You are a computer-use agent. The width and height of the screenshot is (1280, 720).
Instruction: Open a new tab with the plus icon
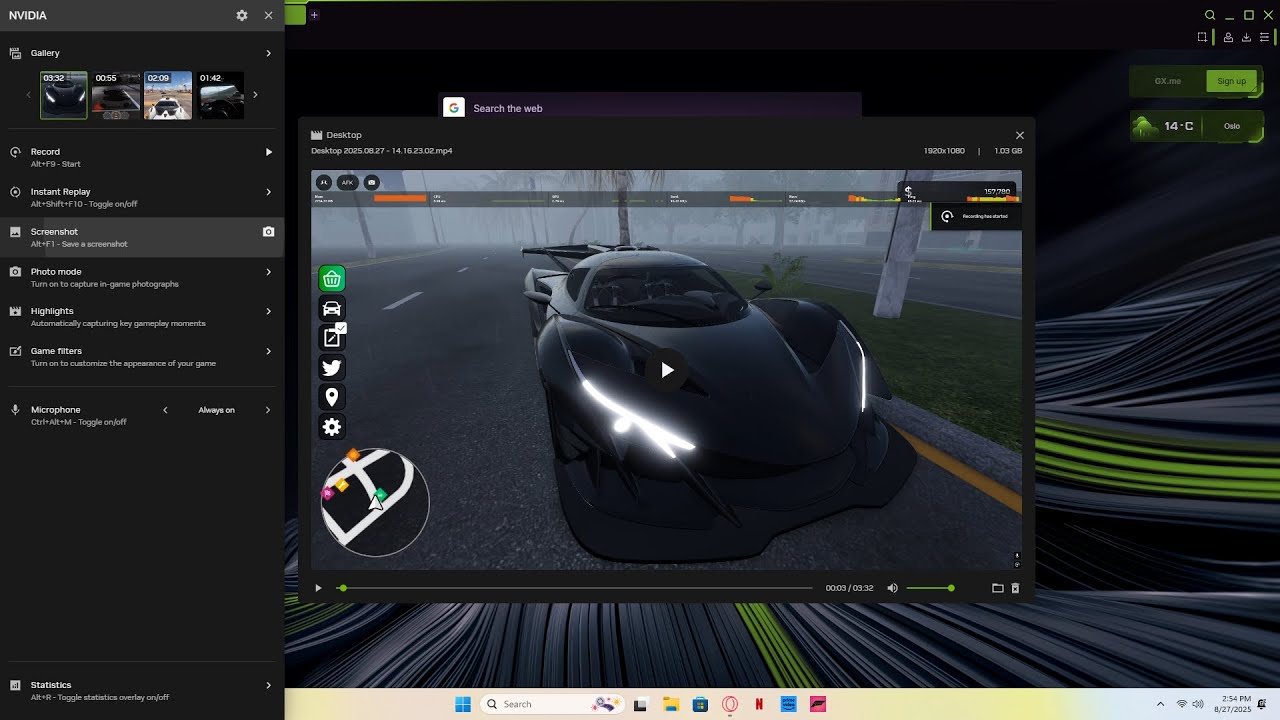314,15
